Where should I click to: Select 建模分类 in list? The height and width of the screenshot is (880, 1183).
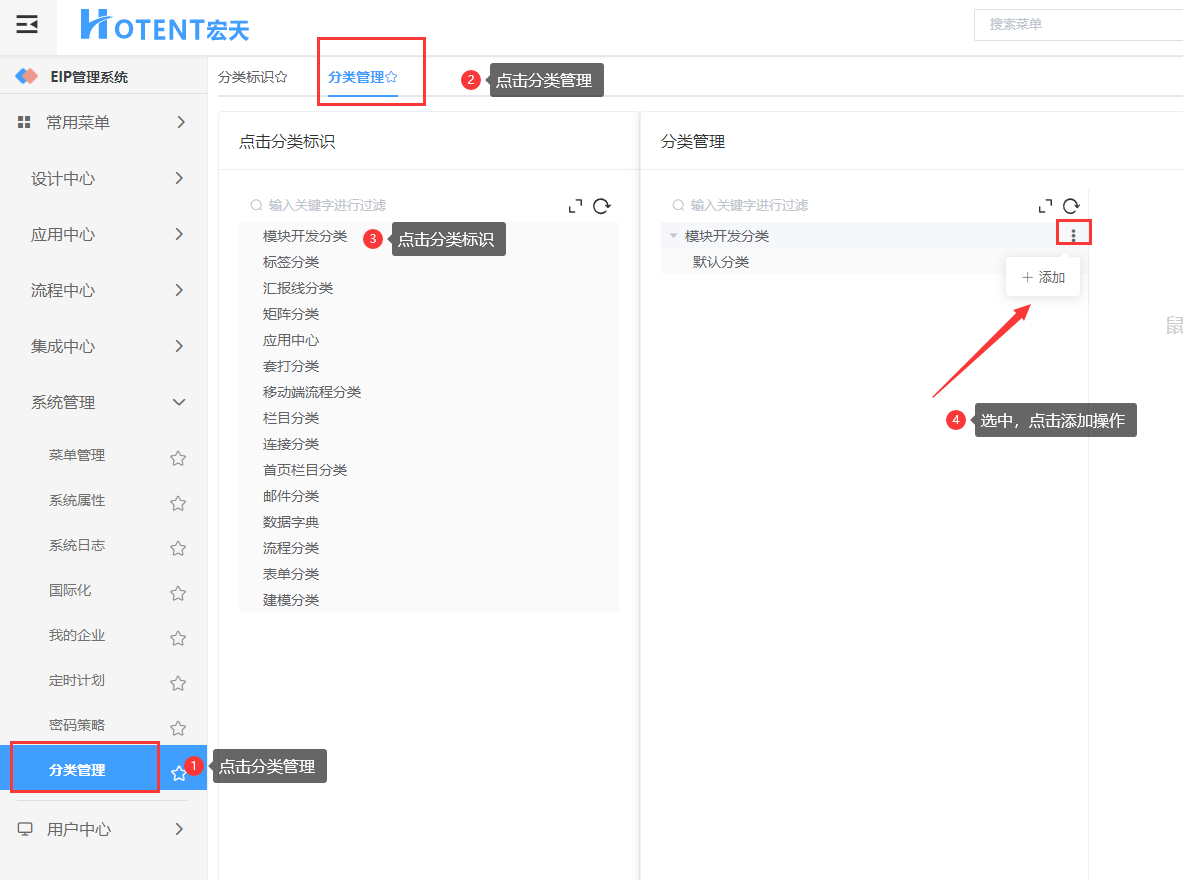[291, 600]
